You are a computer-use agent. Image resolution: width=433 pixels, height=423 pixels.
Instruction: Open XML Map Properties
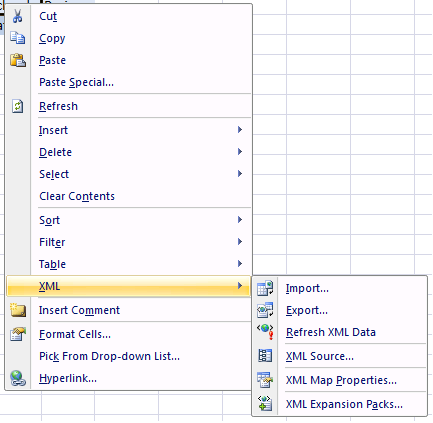tap(340, 380)
